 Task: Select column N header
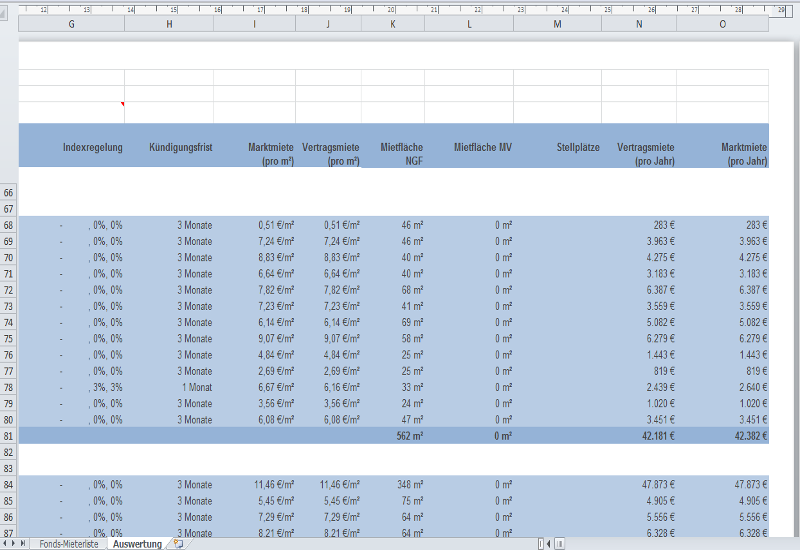639,24
